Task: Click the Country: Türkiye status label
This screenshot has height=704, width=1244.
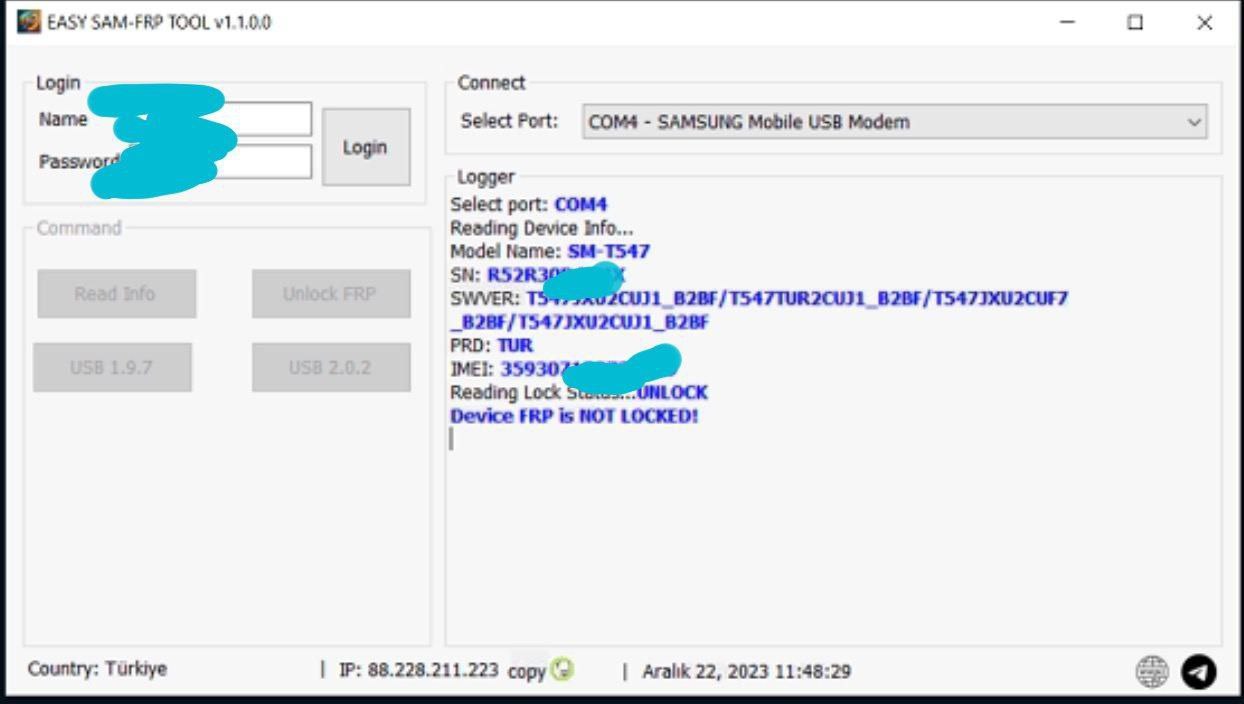Action: (x=97, y=669)
